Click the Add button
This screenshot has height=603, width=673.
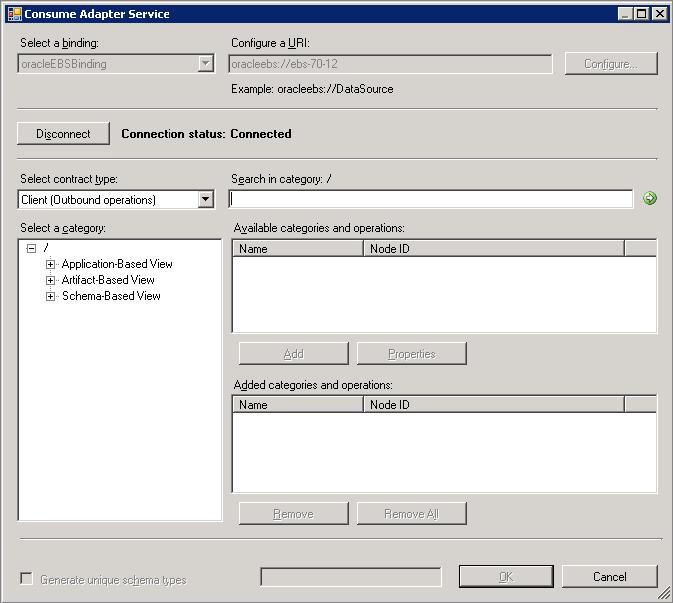(x=294, y=354)
